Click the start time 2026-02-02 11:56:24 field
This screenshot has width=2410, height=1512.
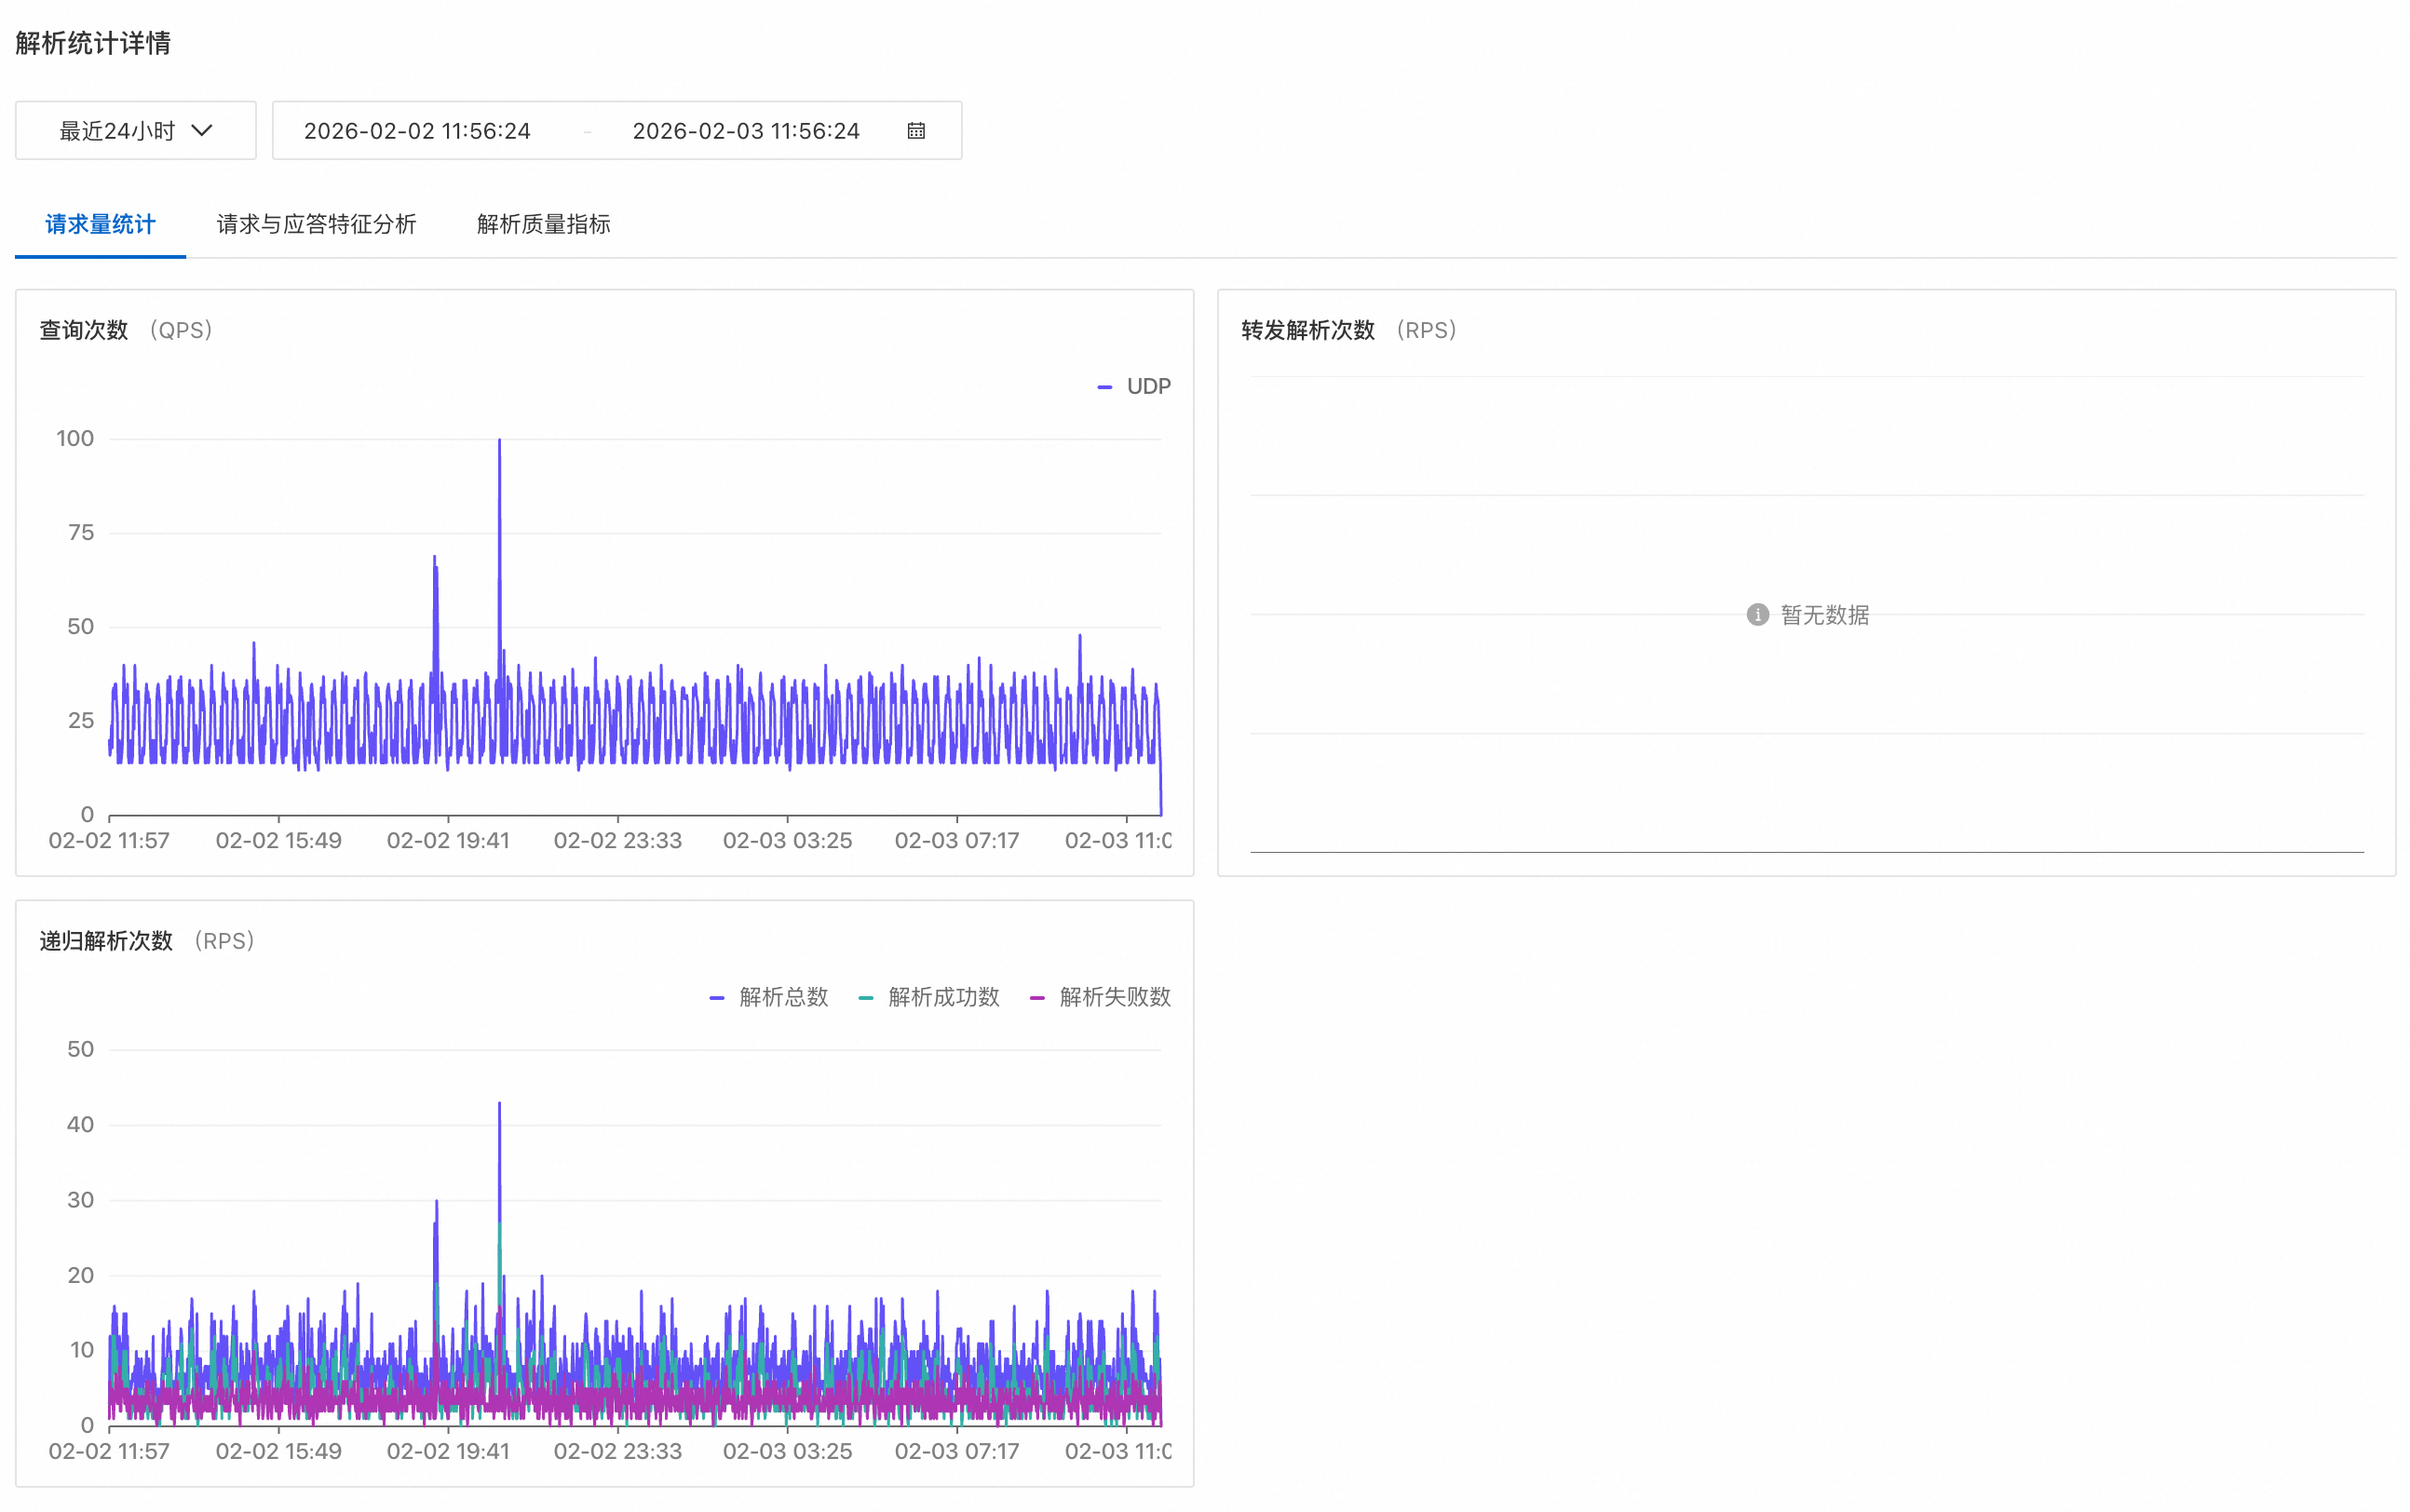pyautogui.click(x=417, y=131)
